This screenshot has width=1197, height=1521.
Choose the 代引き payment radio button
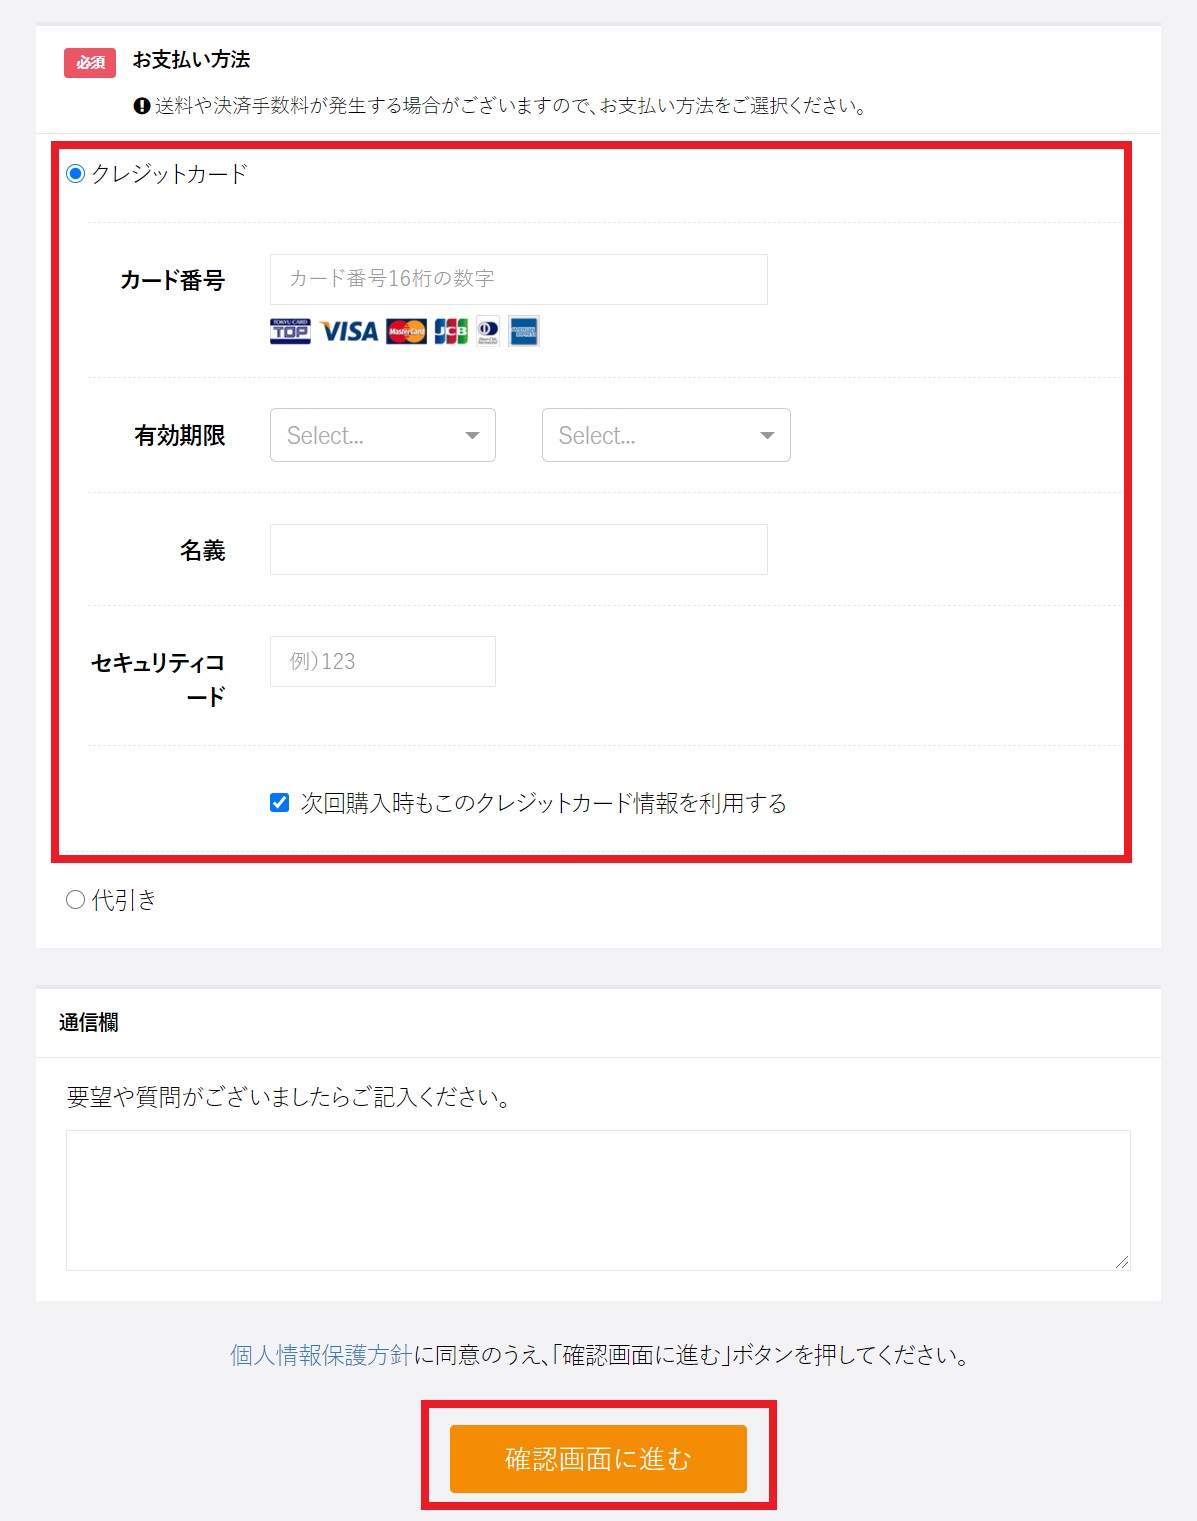75,900
